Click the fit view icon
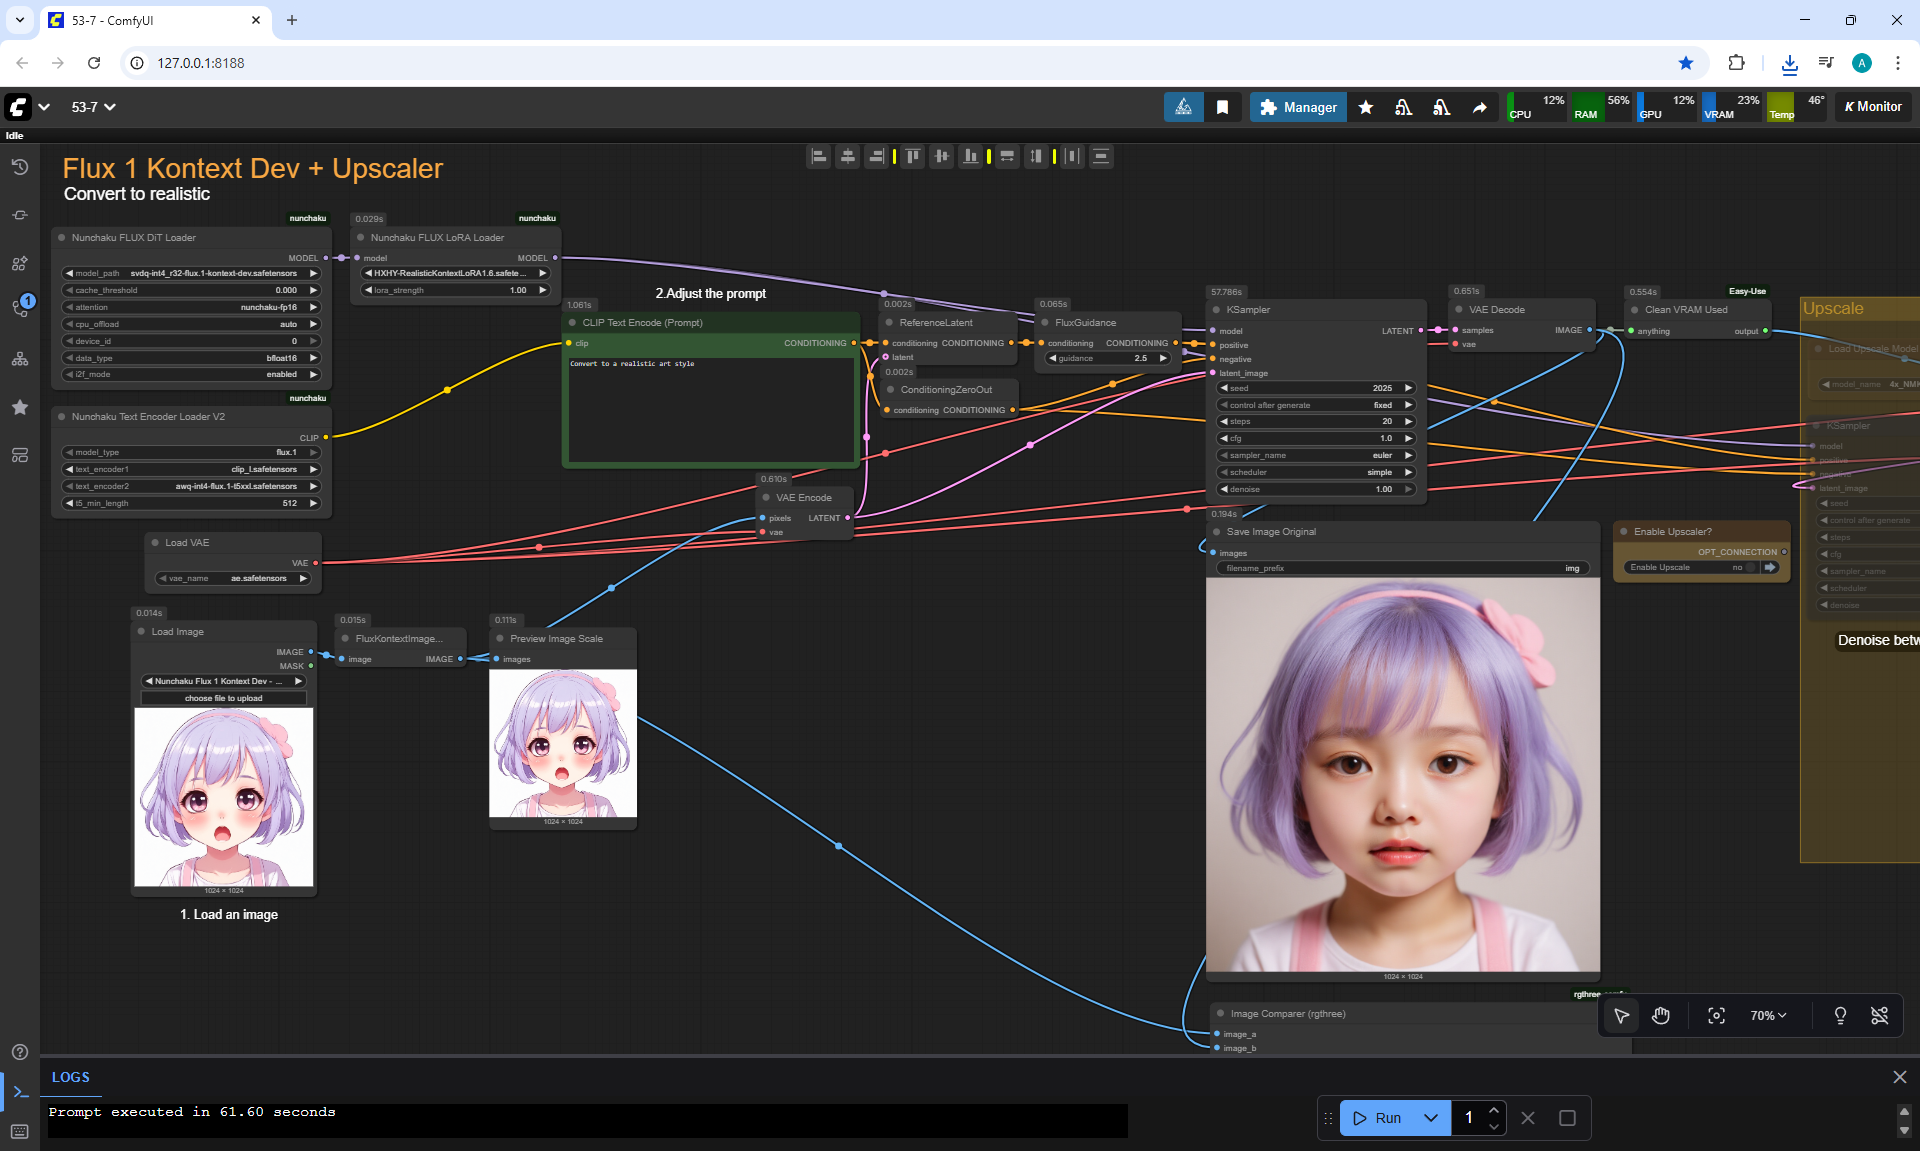 (x=1716, y=1016)
